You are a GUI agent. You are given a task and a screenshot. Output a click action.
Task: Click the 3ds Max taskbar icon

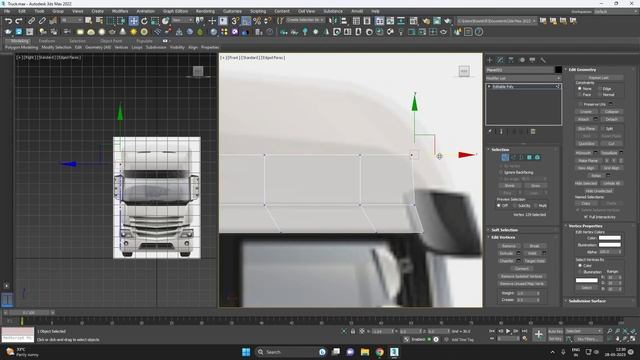pos(394,352)
